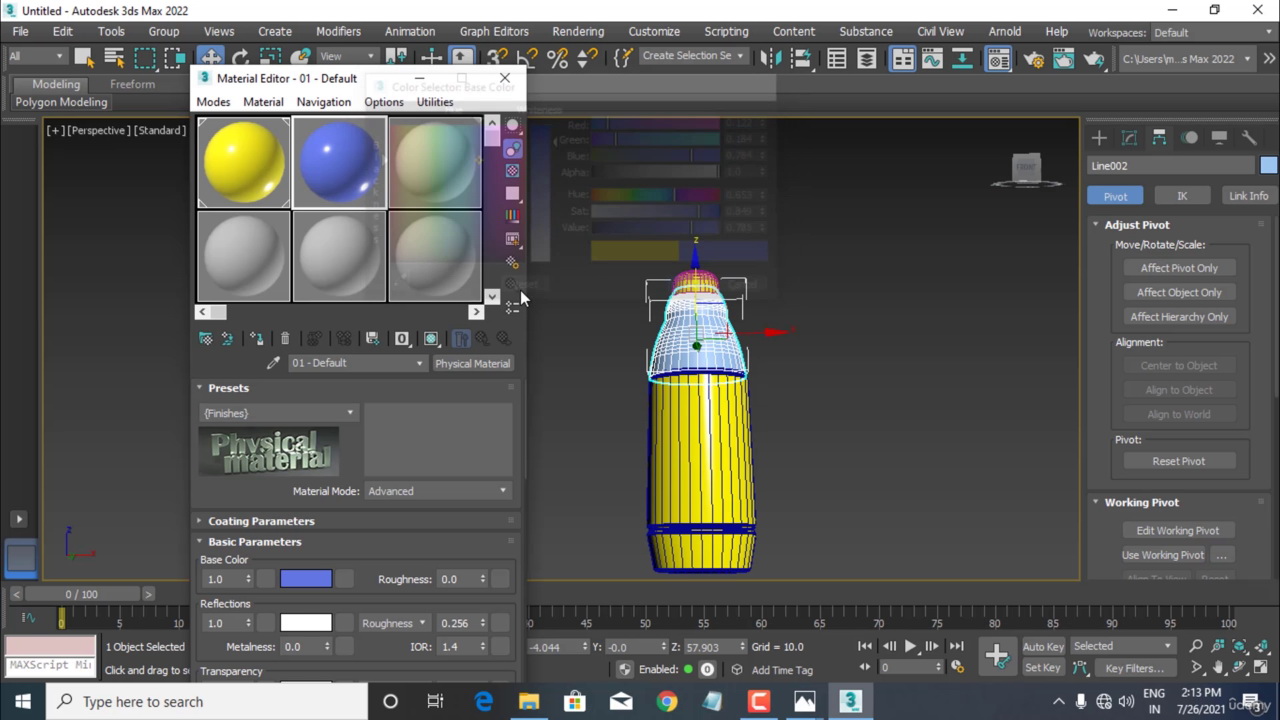Open the Align tool
This screenshot has height=720, width=1280.
coord(800,58)
